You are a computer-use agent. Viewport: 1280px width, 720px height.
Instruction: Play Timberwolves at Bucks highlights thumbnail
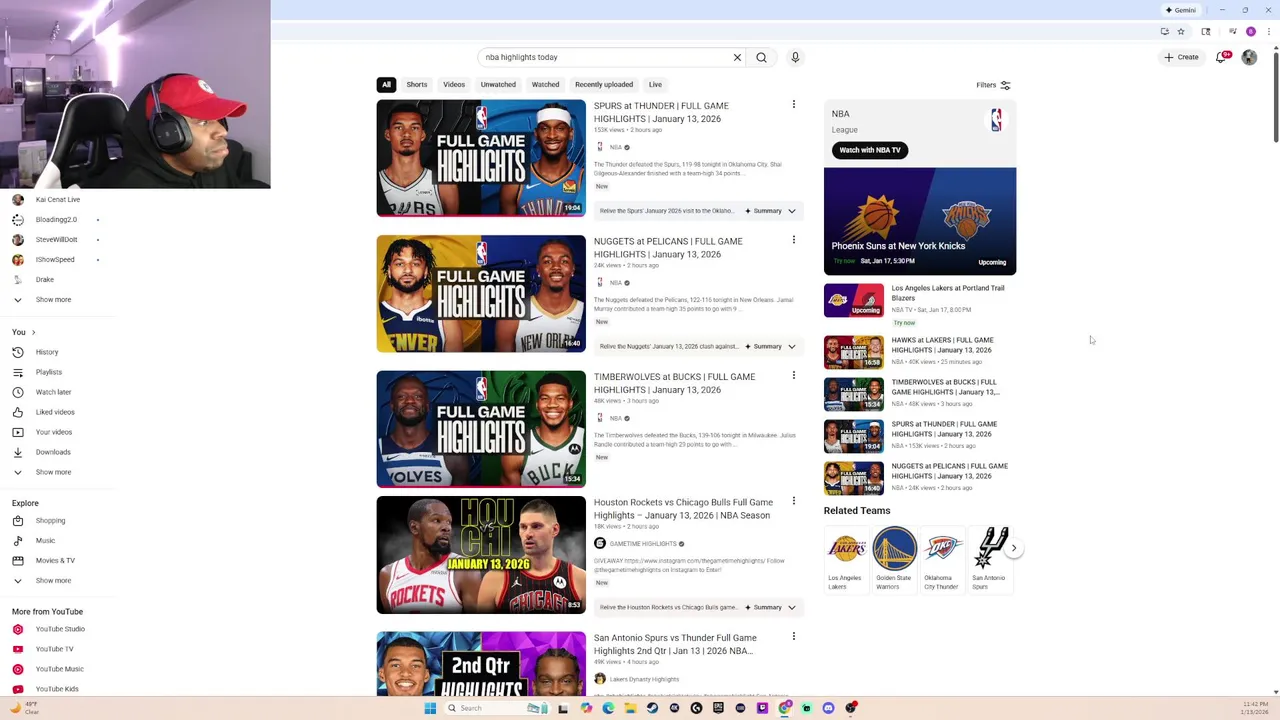pyautogui.click(x=481, y=429)
